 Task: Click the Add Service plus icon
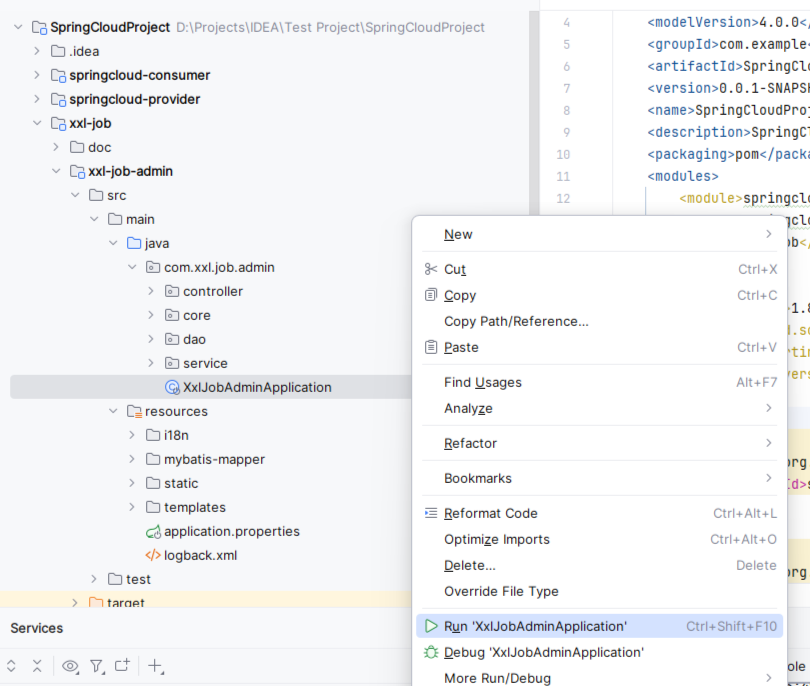pyautogui.click(x=155, y=666)
